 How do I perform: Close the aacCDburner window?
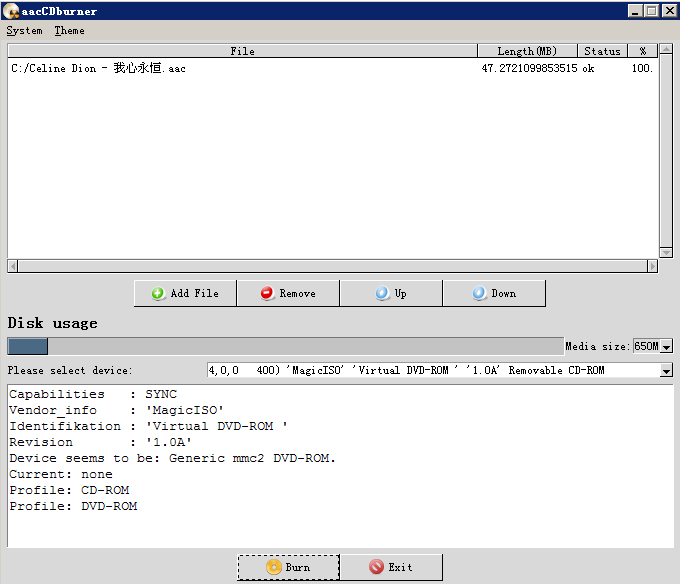click(x=669, y=11)
